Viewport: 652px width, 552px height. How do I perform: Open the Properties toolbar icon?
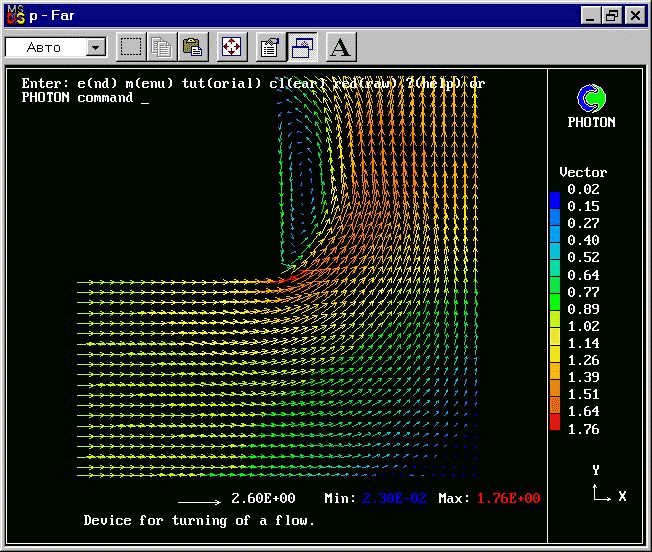point(271,47)
